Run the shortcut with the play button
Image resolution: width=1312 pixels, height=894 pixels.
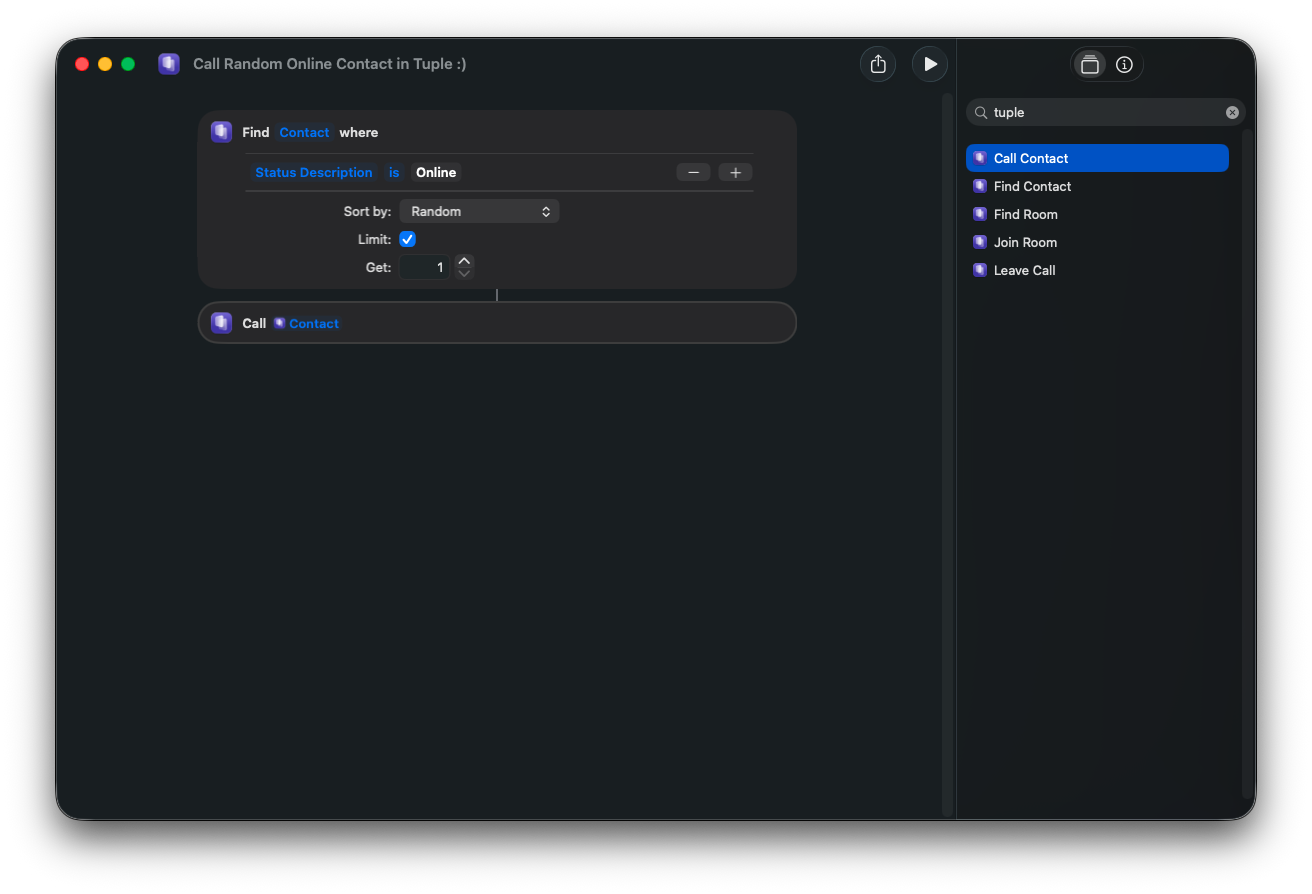pyautogui.click(x=930, y=64)
